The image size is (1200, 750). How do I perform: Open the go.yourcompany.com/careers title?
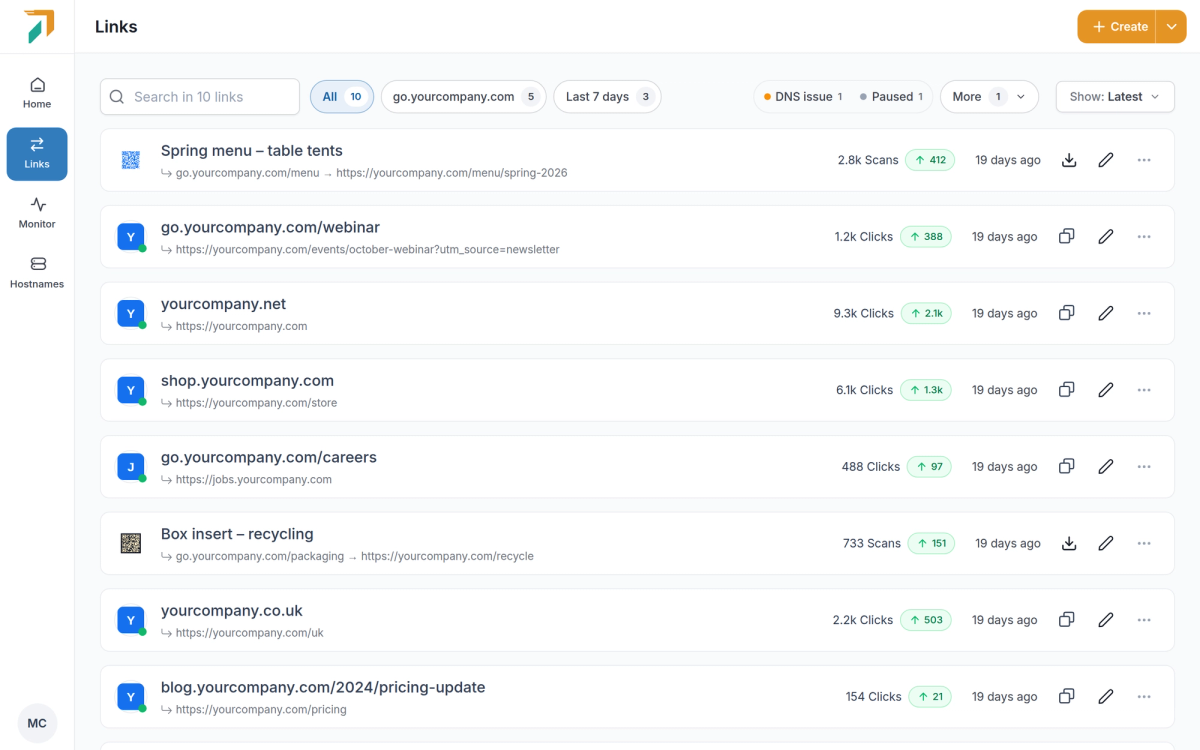269,458
